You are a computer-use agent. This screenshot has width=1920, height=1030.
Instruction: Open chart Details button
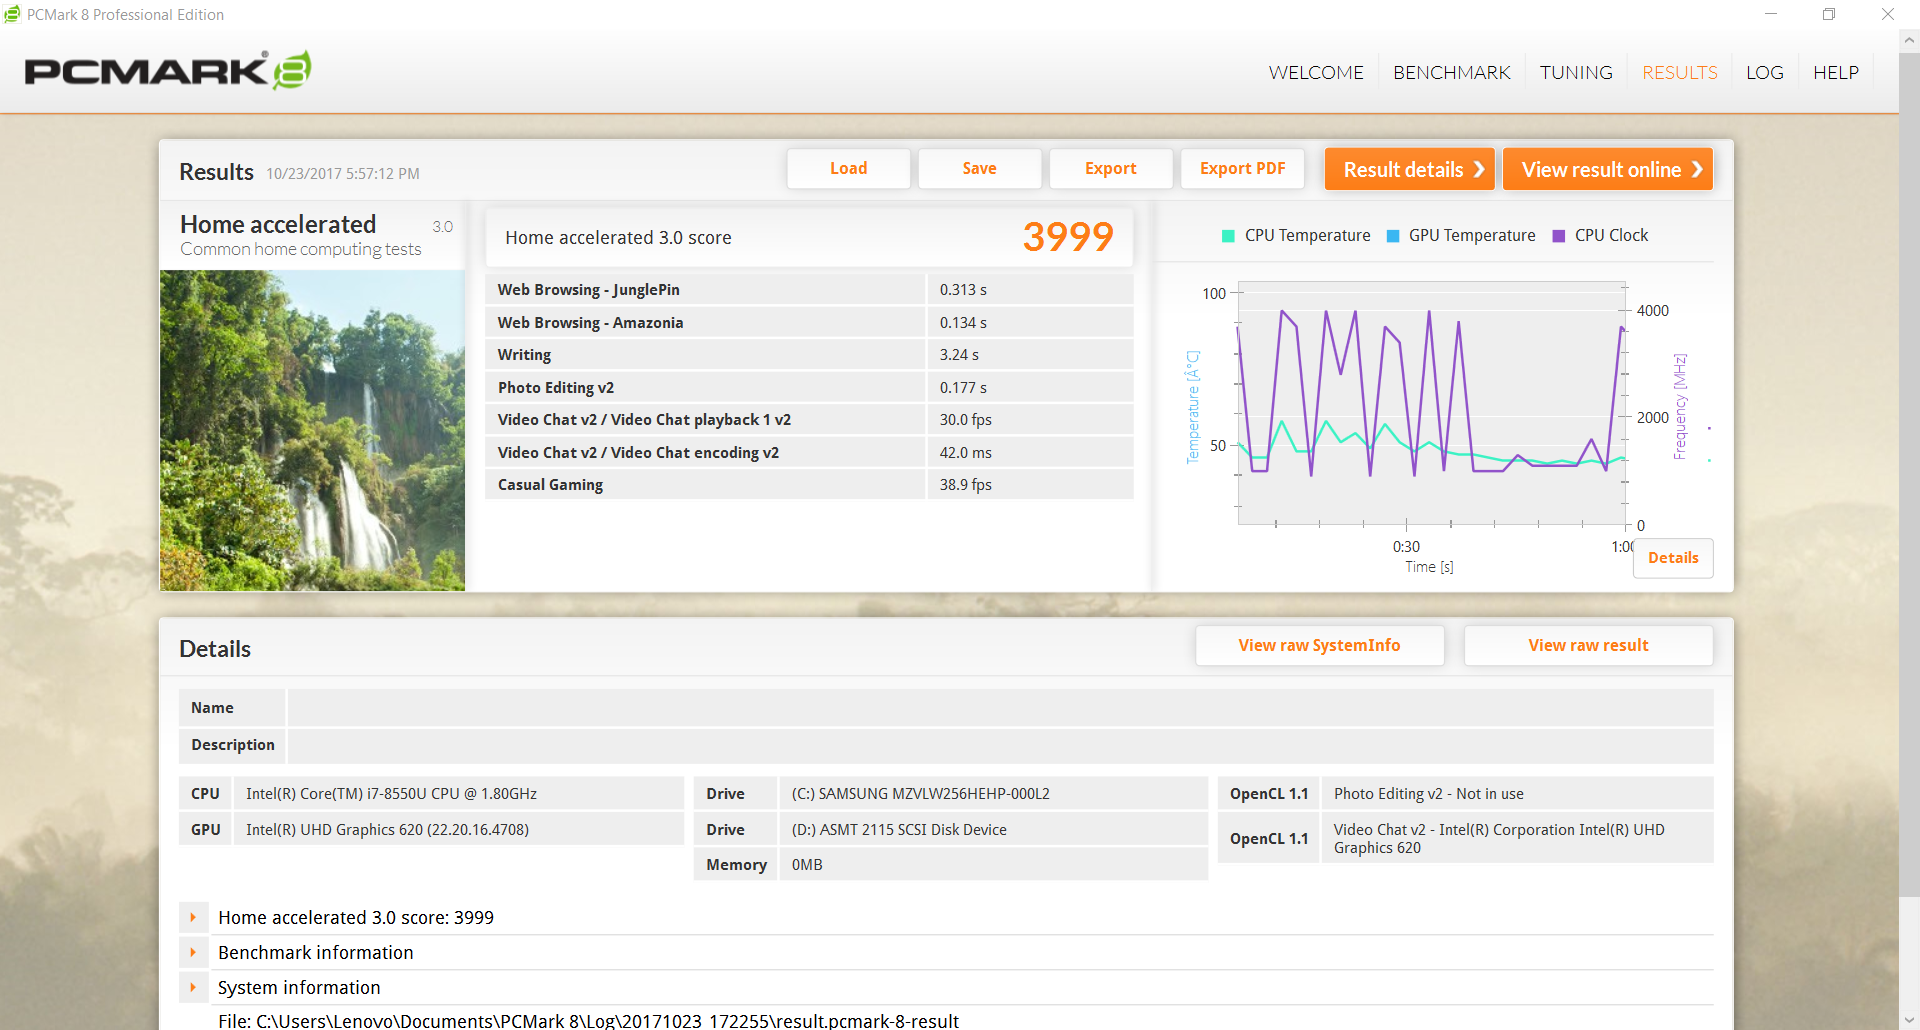1672,558
